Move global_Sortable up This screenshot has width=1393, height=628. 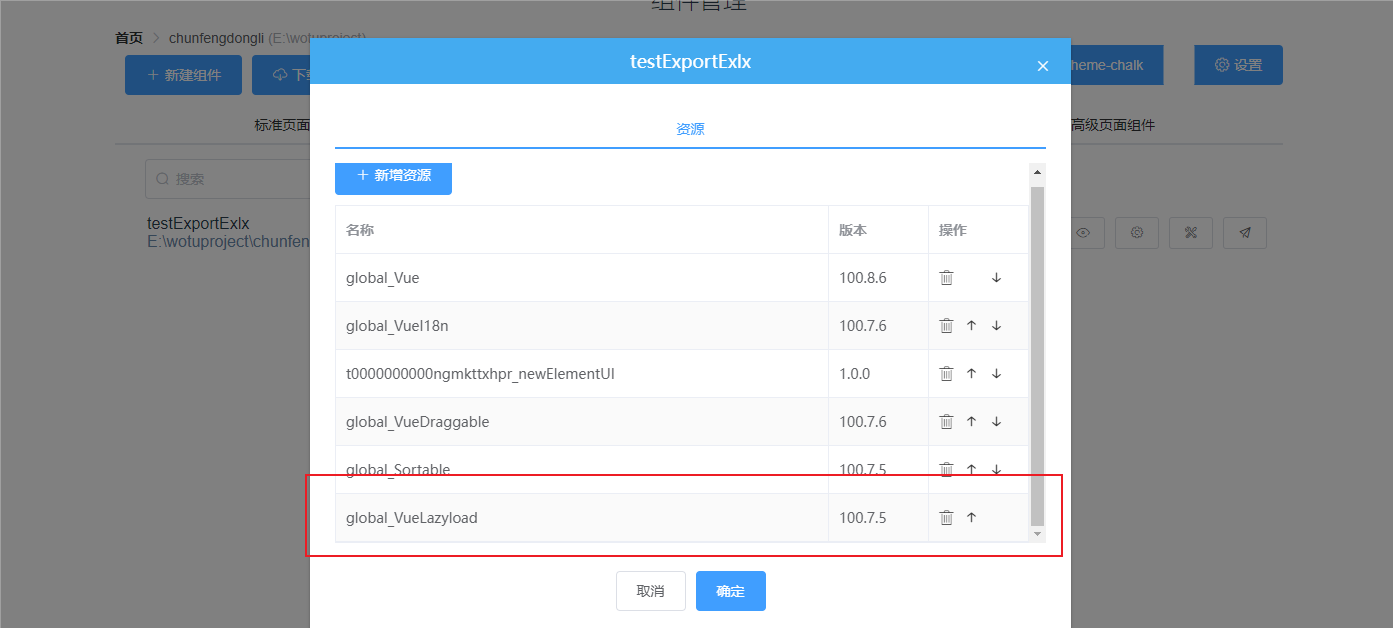(971, 470)
